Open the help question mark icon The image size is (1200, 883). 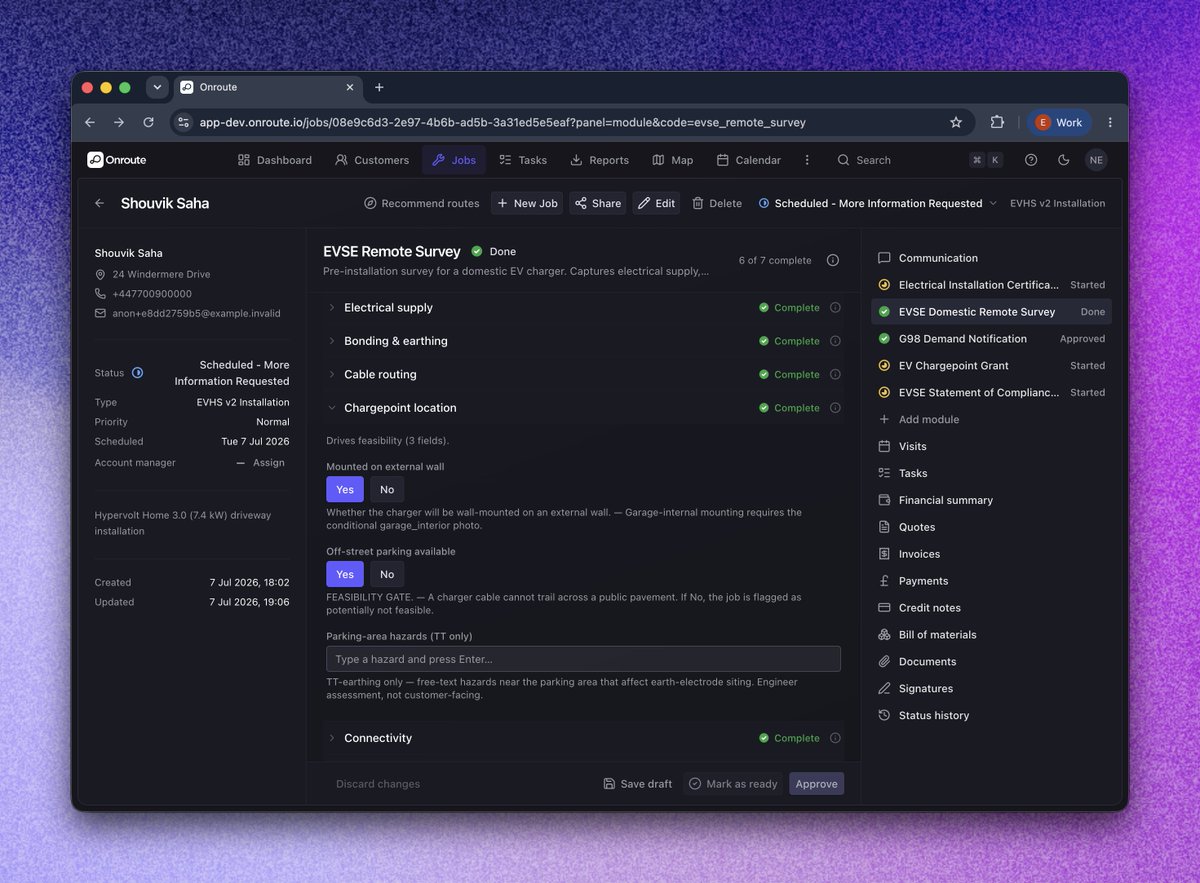coord(1031,160)
